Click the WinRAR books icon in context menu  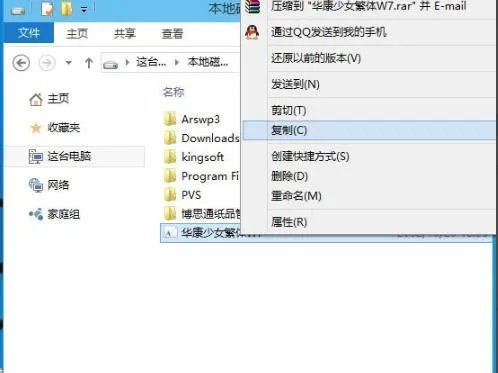point(252,7)
